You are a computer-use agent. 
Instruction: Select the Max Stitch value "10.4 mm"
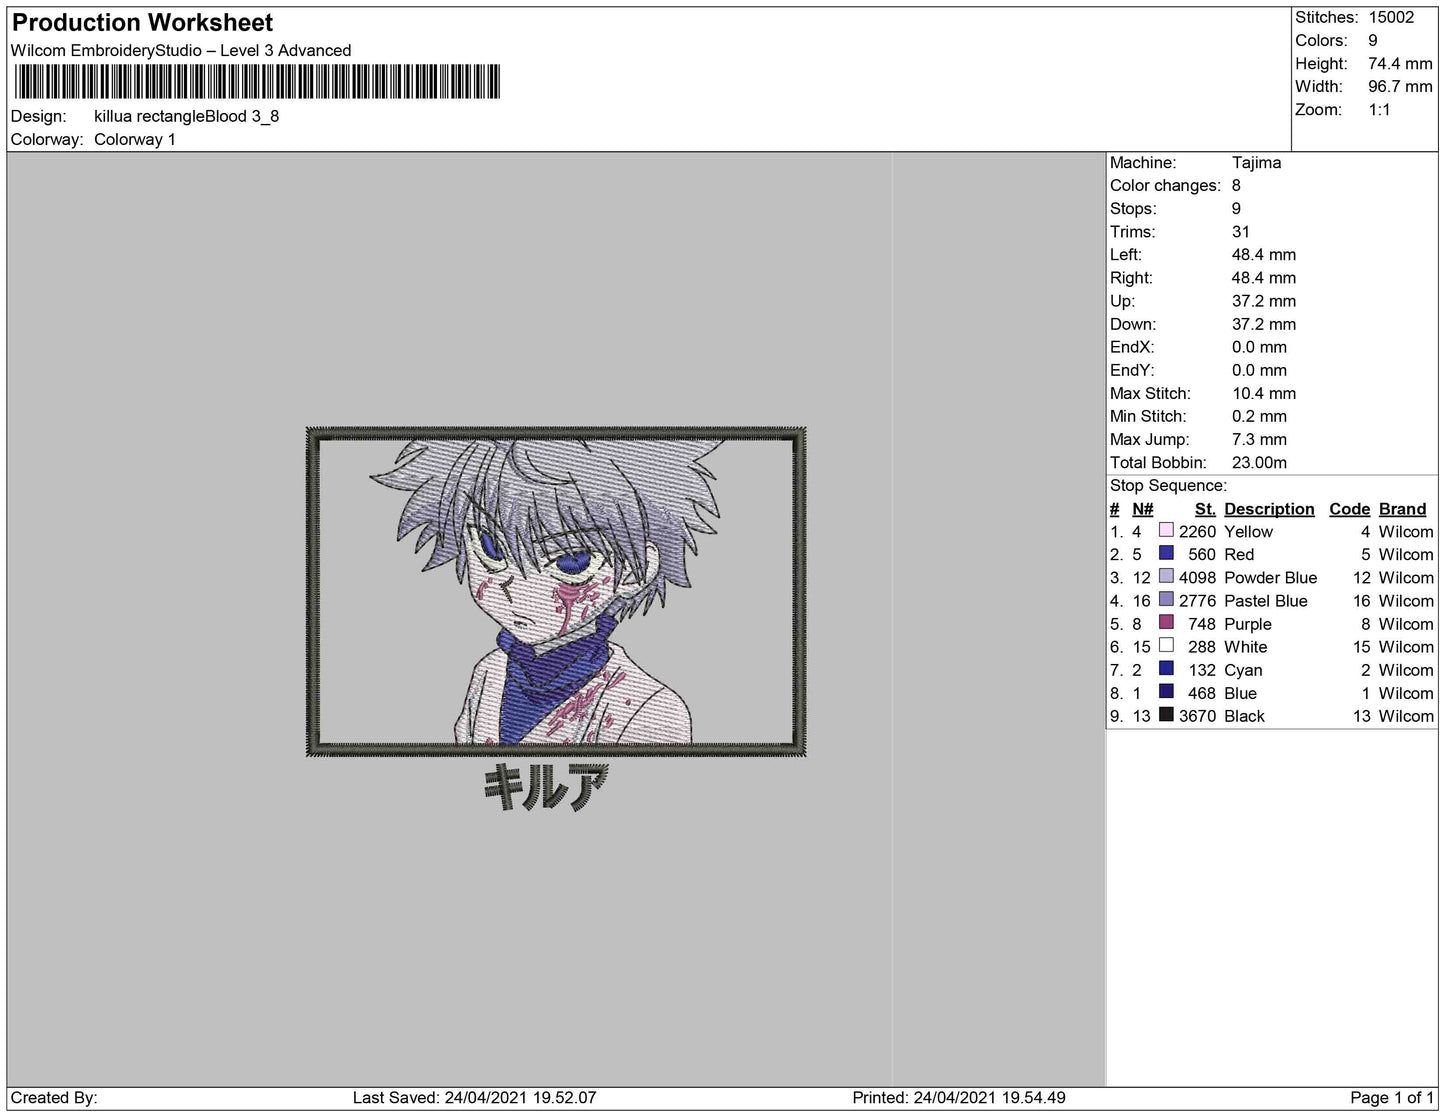point(1264,393)
